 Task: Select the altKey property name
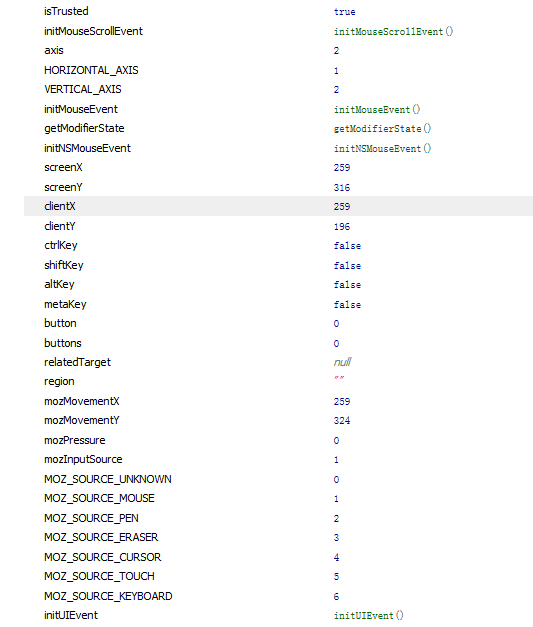(59, 284)
